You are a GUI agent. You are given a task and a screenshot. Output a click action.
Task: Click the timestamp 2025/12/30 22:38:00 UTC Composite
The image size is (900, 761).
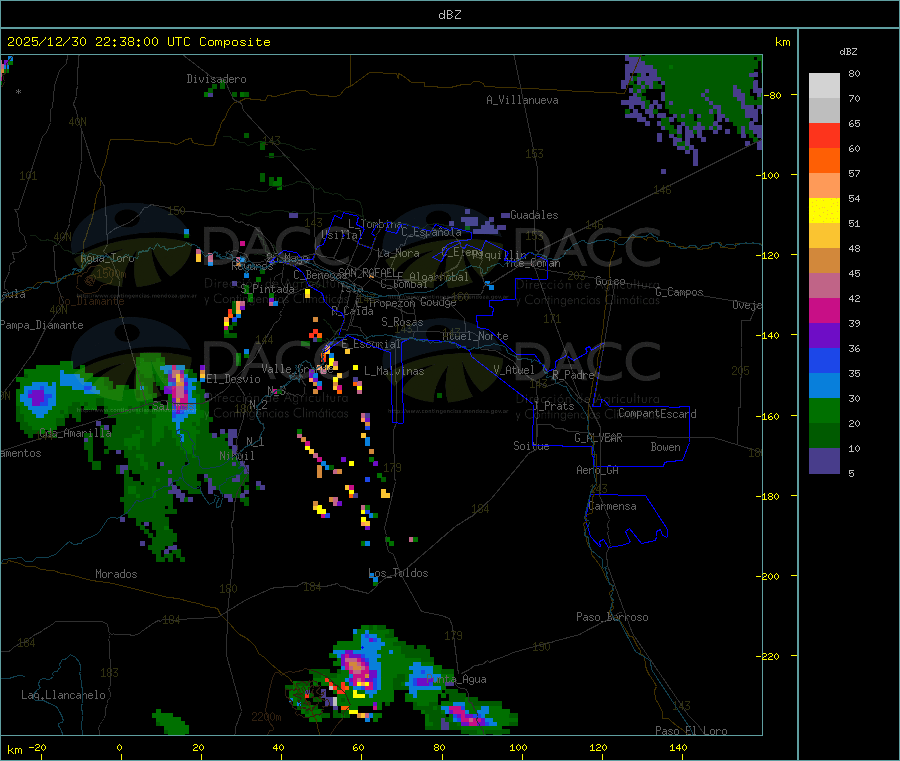coord(138,42)
